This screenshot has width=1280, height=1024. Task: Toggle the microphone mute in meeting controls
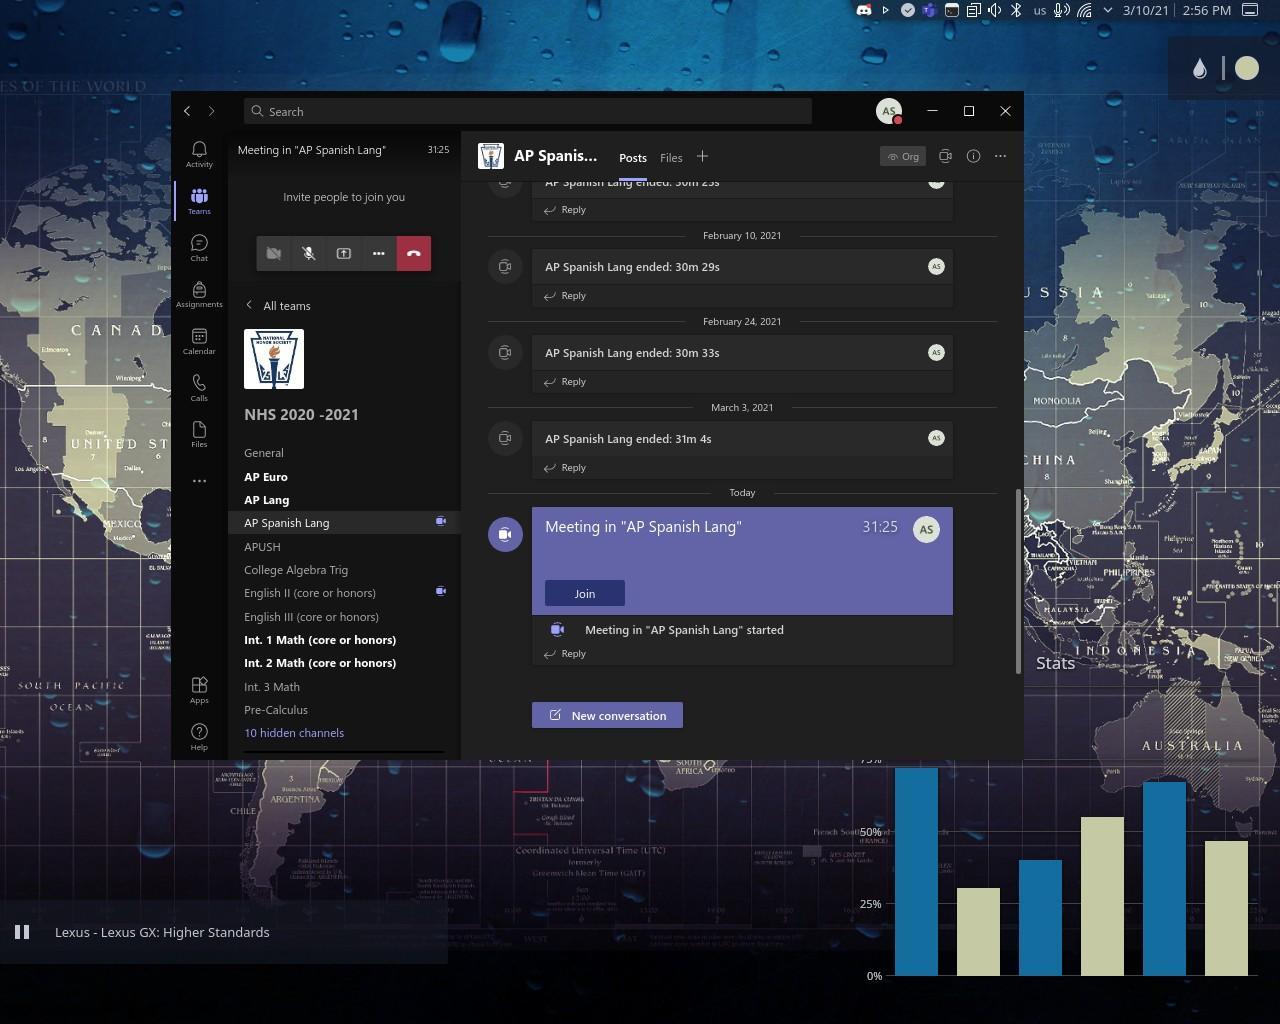point(309,253)
